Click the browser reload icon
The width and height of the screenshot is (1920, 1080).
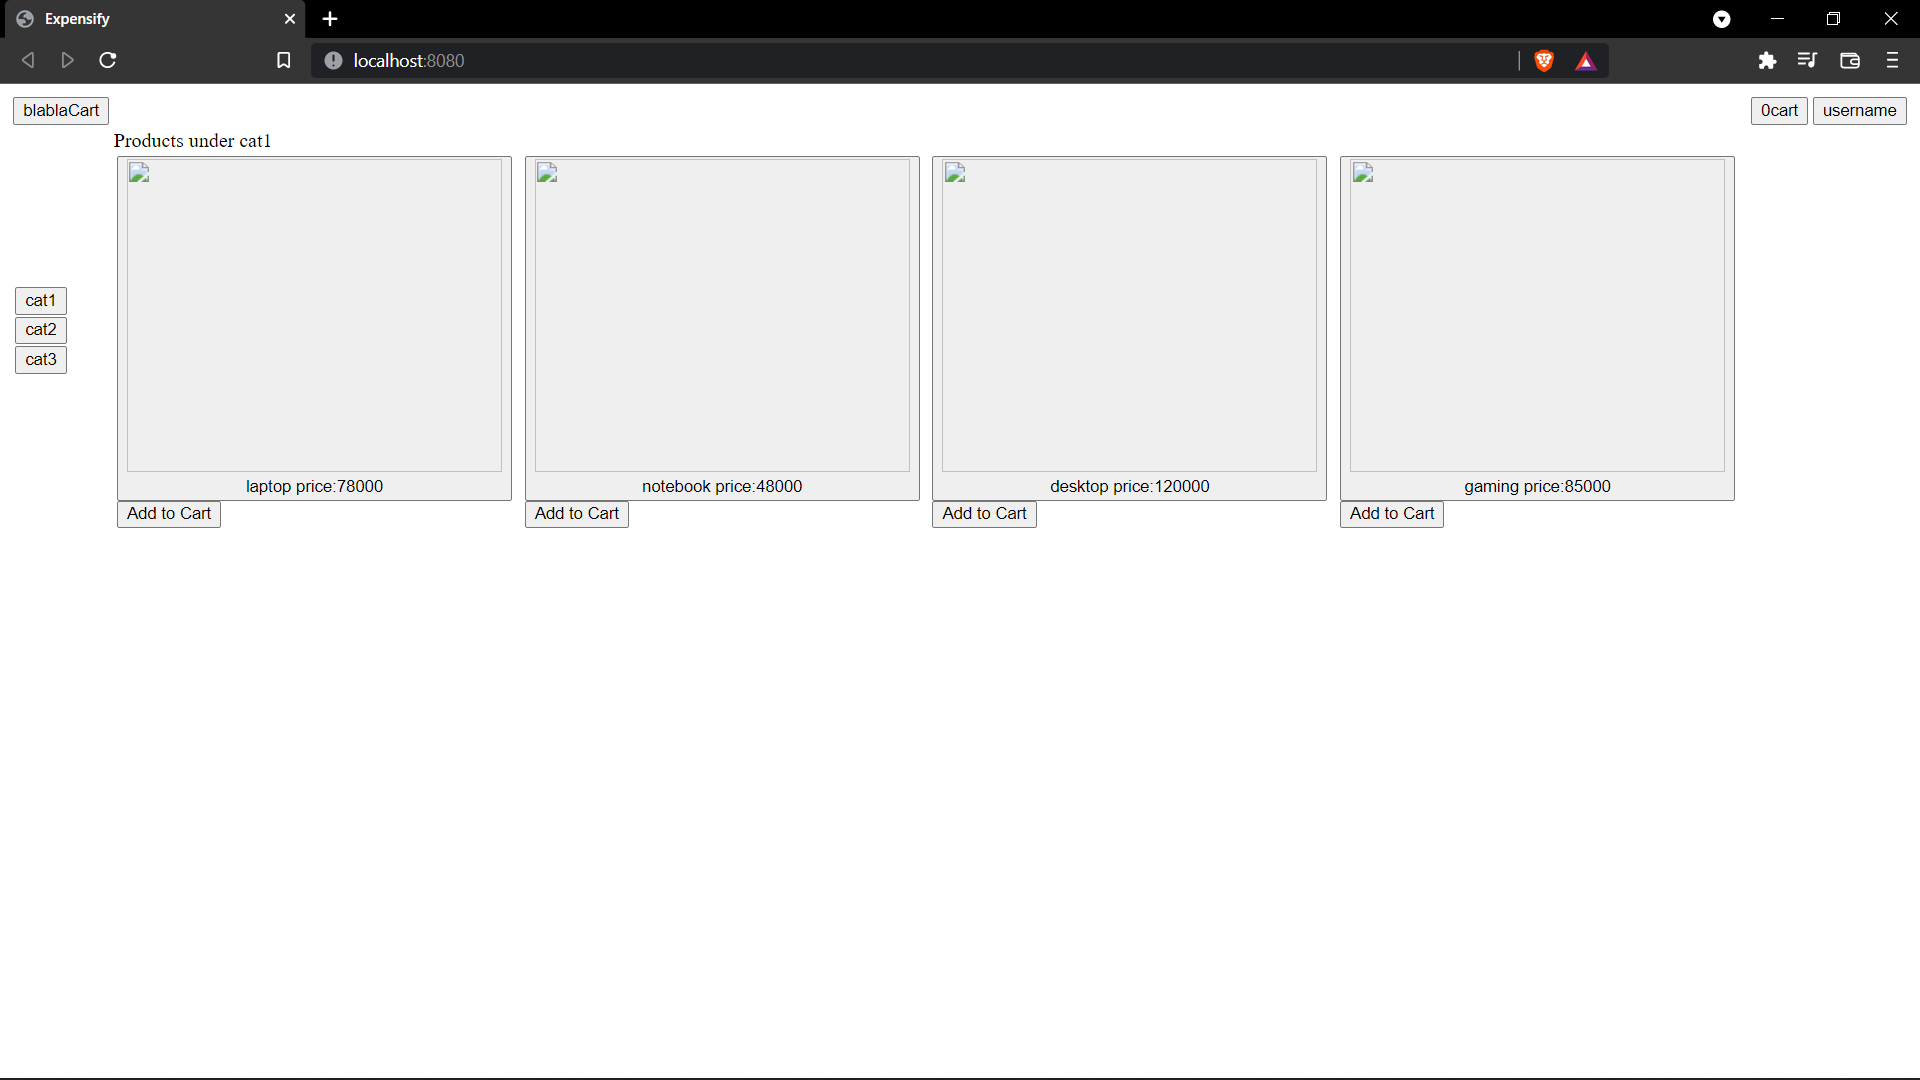pyautogui.click(x=108, y=61)
